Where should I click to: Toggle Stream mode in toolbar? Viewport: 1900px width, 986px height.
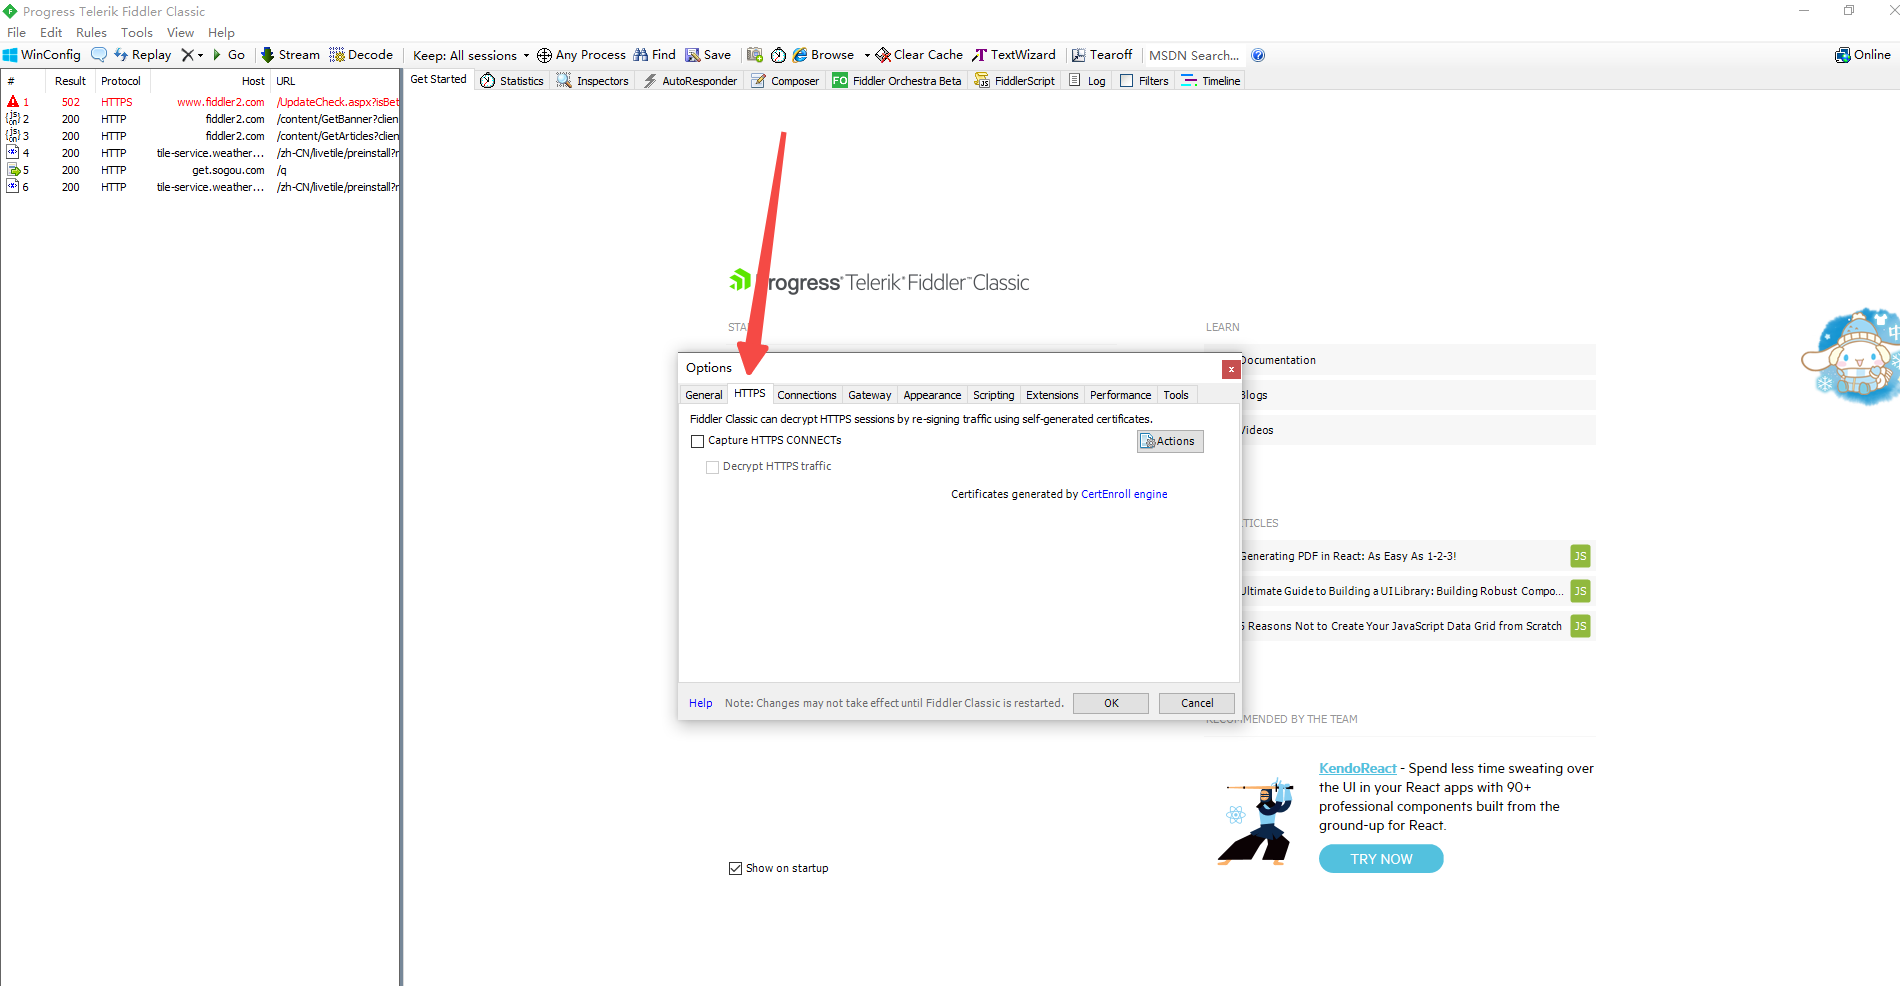coord(290,55)
